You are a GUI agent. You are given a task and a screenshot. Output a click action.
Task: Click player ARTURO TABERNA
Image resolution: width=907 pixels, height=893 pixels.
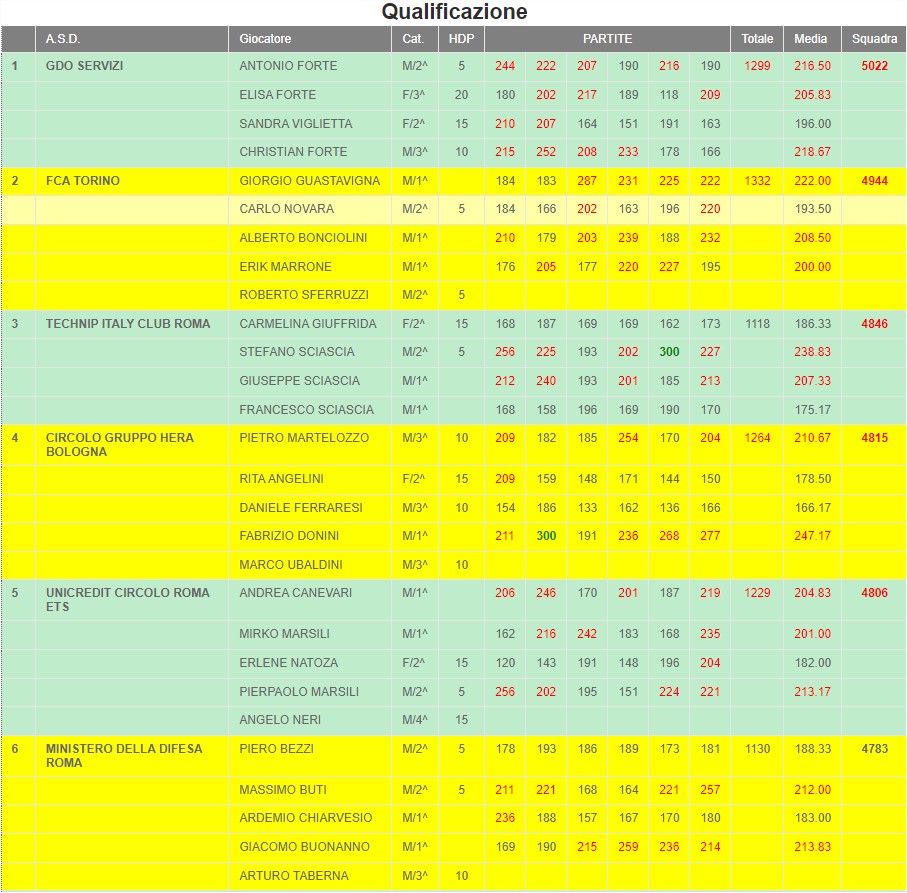click(x=294, y=876)
